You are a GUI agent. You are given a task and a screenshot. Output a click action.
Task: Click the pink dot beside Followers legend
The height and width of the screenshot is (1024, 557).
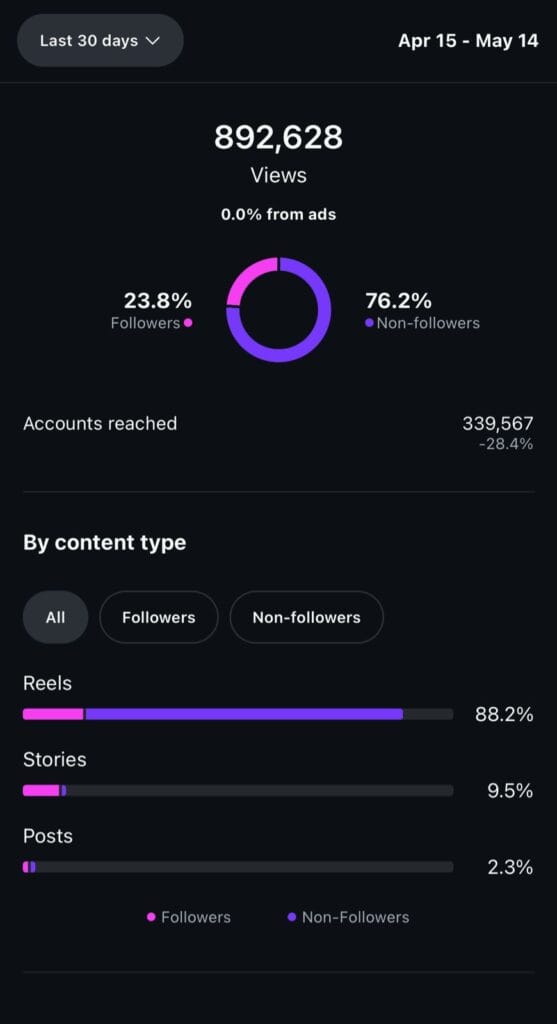tap(151, 917)
